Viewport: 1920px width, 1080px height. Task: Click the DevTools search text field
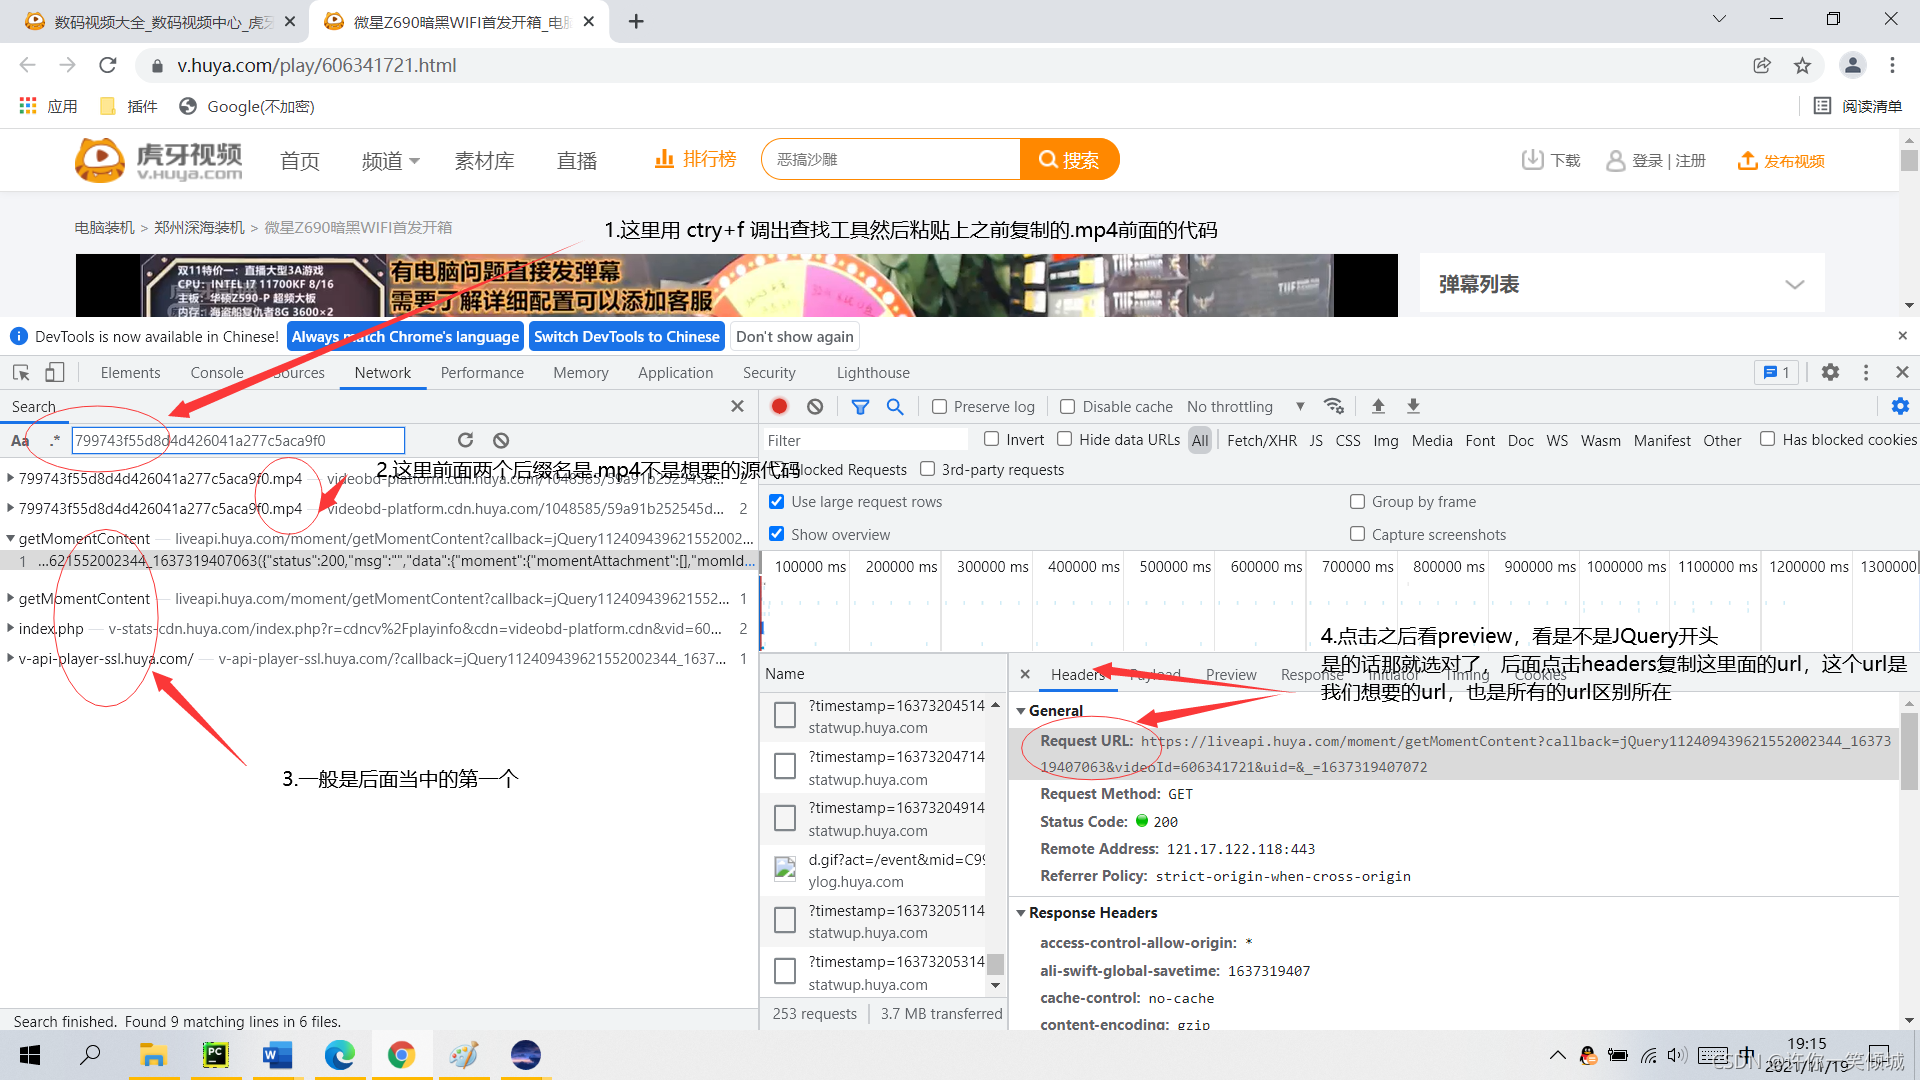coord(238,440)
